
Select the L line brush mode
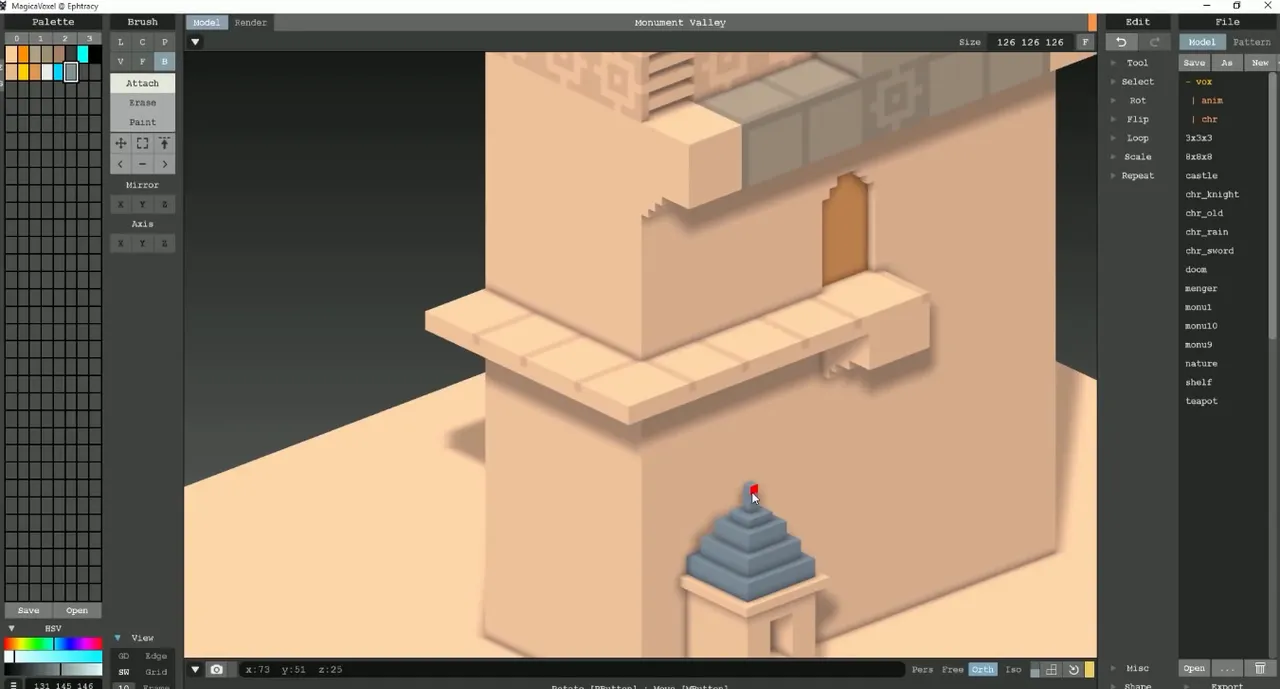click(120, 42)
